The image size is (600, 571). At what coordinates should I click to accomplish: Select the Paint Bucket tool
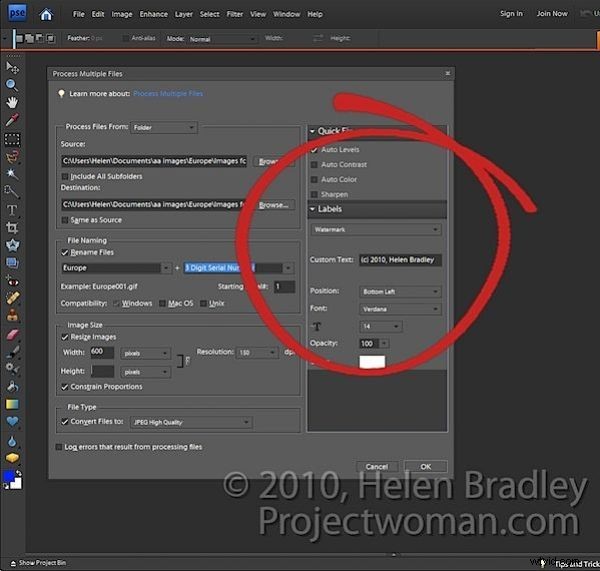tap(12, 387)
